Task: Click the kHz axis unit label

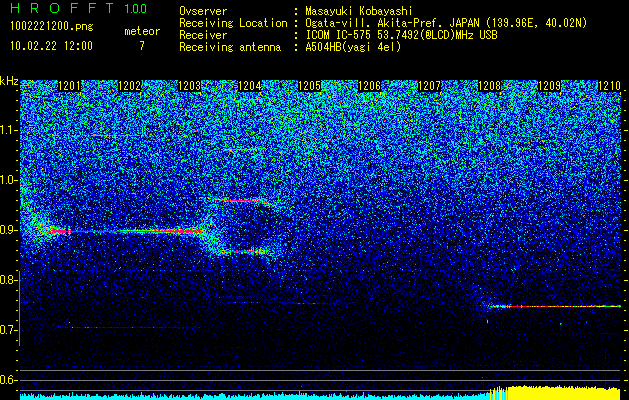Action: [x=9, y=81]
